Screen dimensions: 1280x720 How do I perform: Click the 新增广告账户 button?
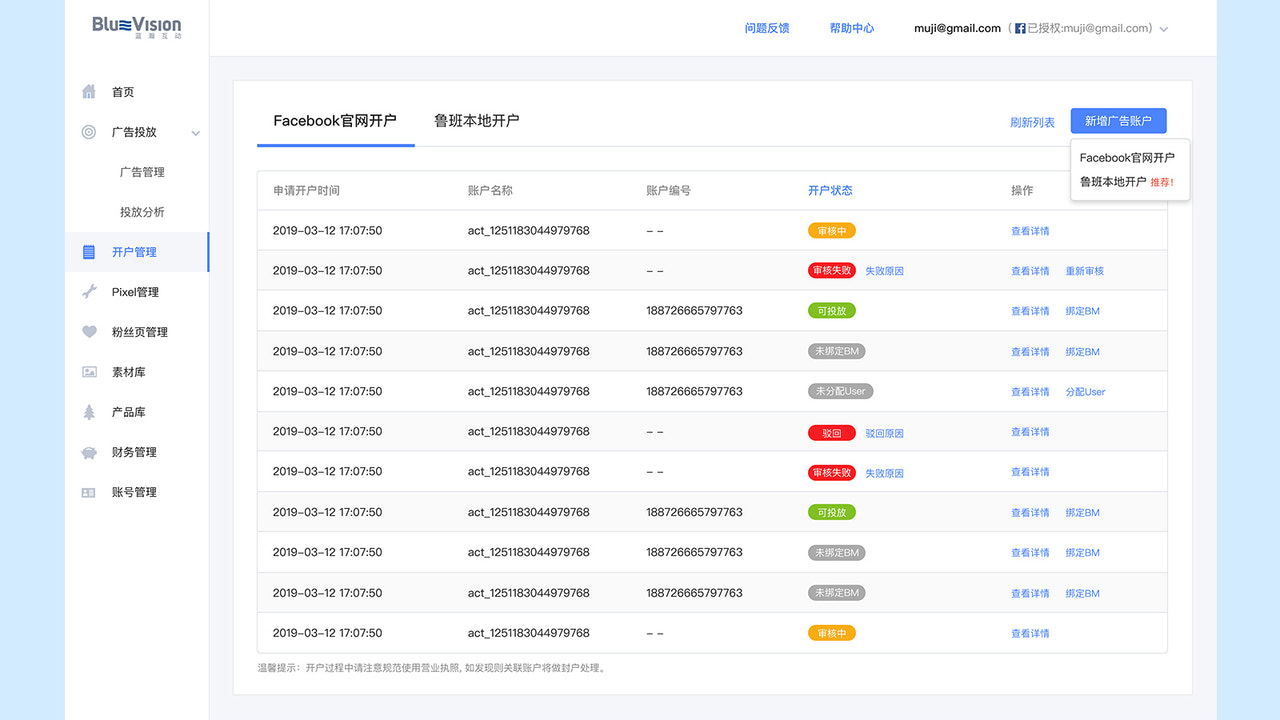coord(1118,121)
